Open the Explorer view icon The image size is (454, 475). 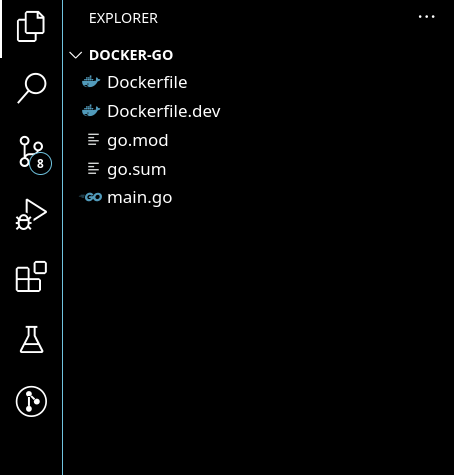click(31, 26)
